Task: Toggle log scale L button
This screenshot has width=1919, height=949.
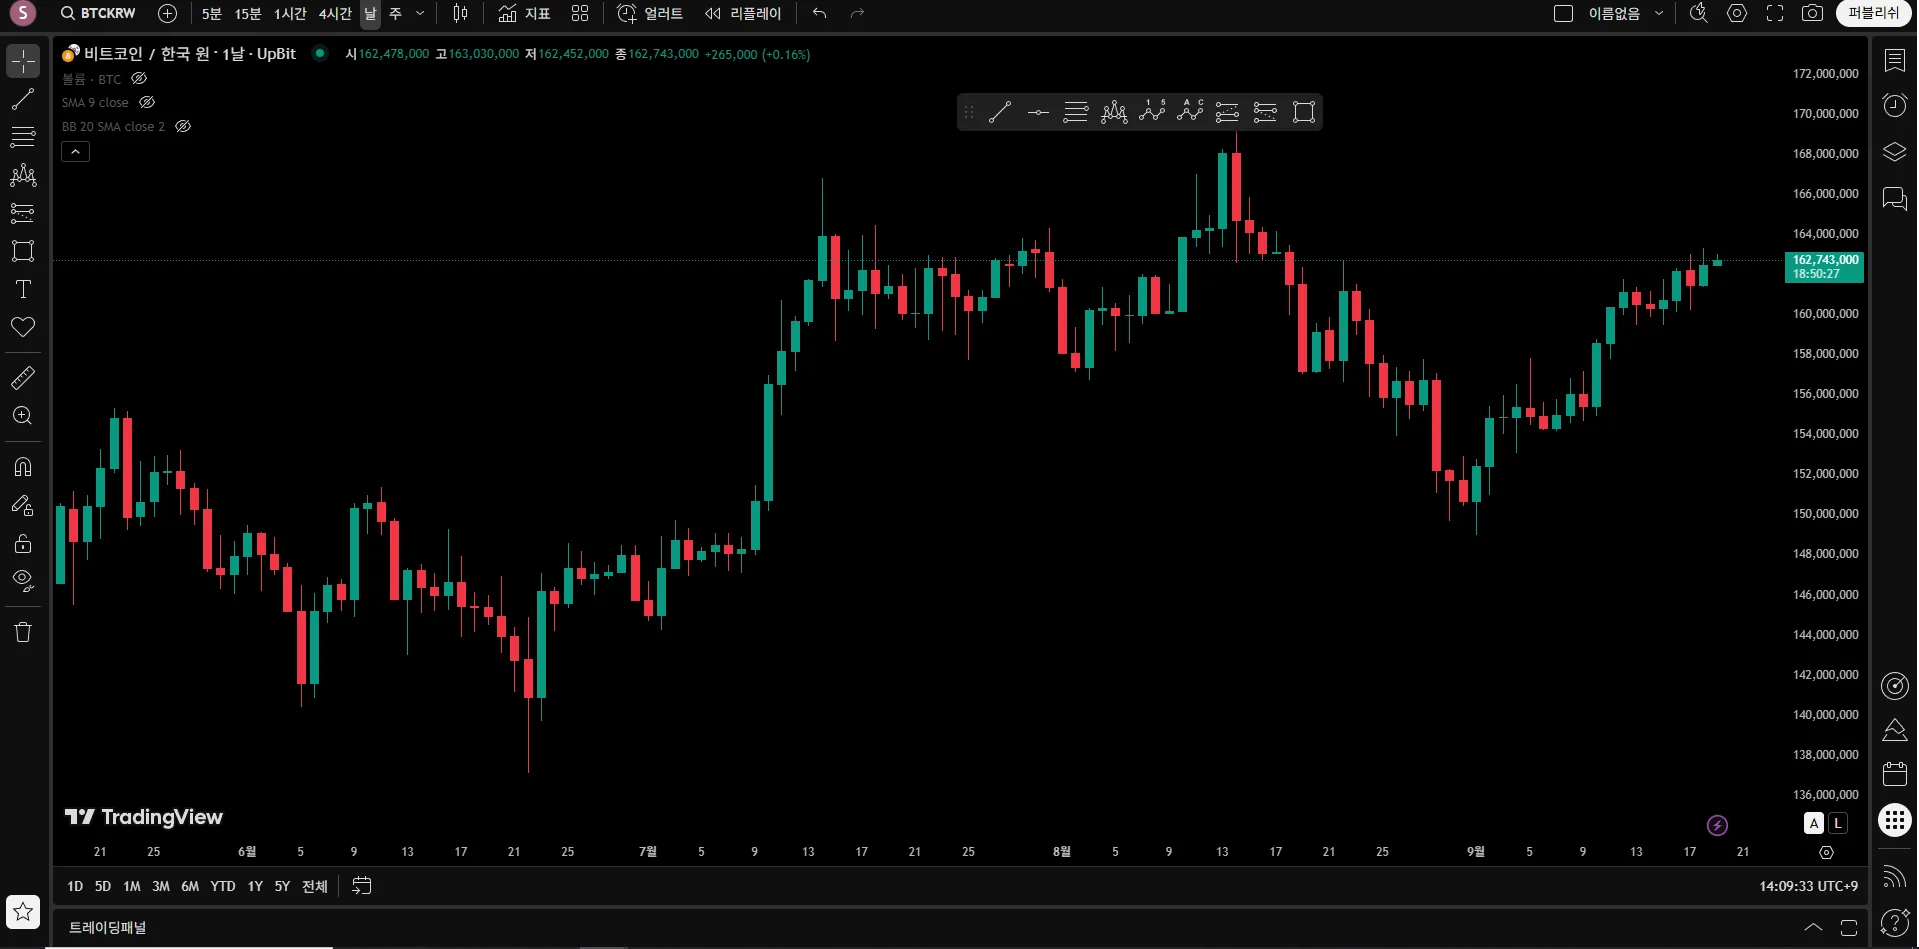Action: point(1838,824)
